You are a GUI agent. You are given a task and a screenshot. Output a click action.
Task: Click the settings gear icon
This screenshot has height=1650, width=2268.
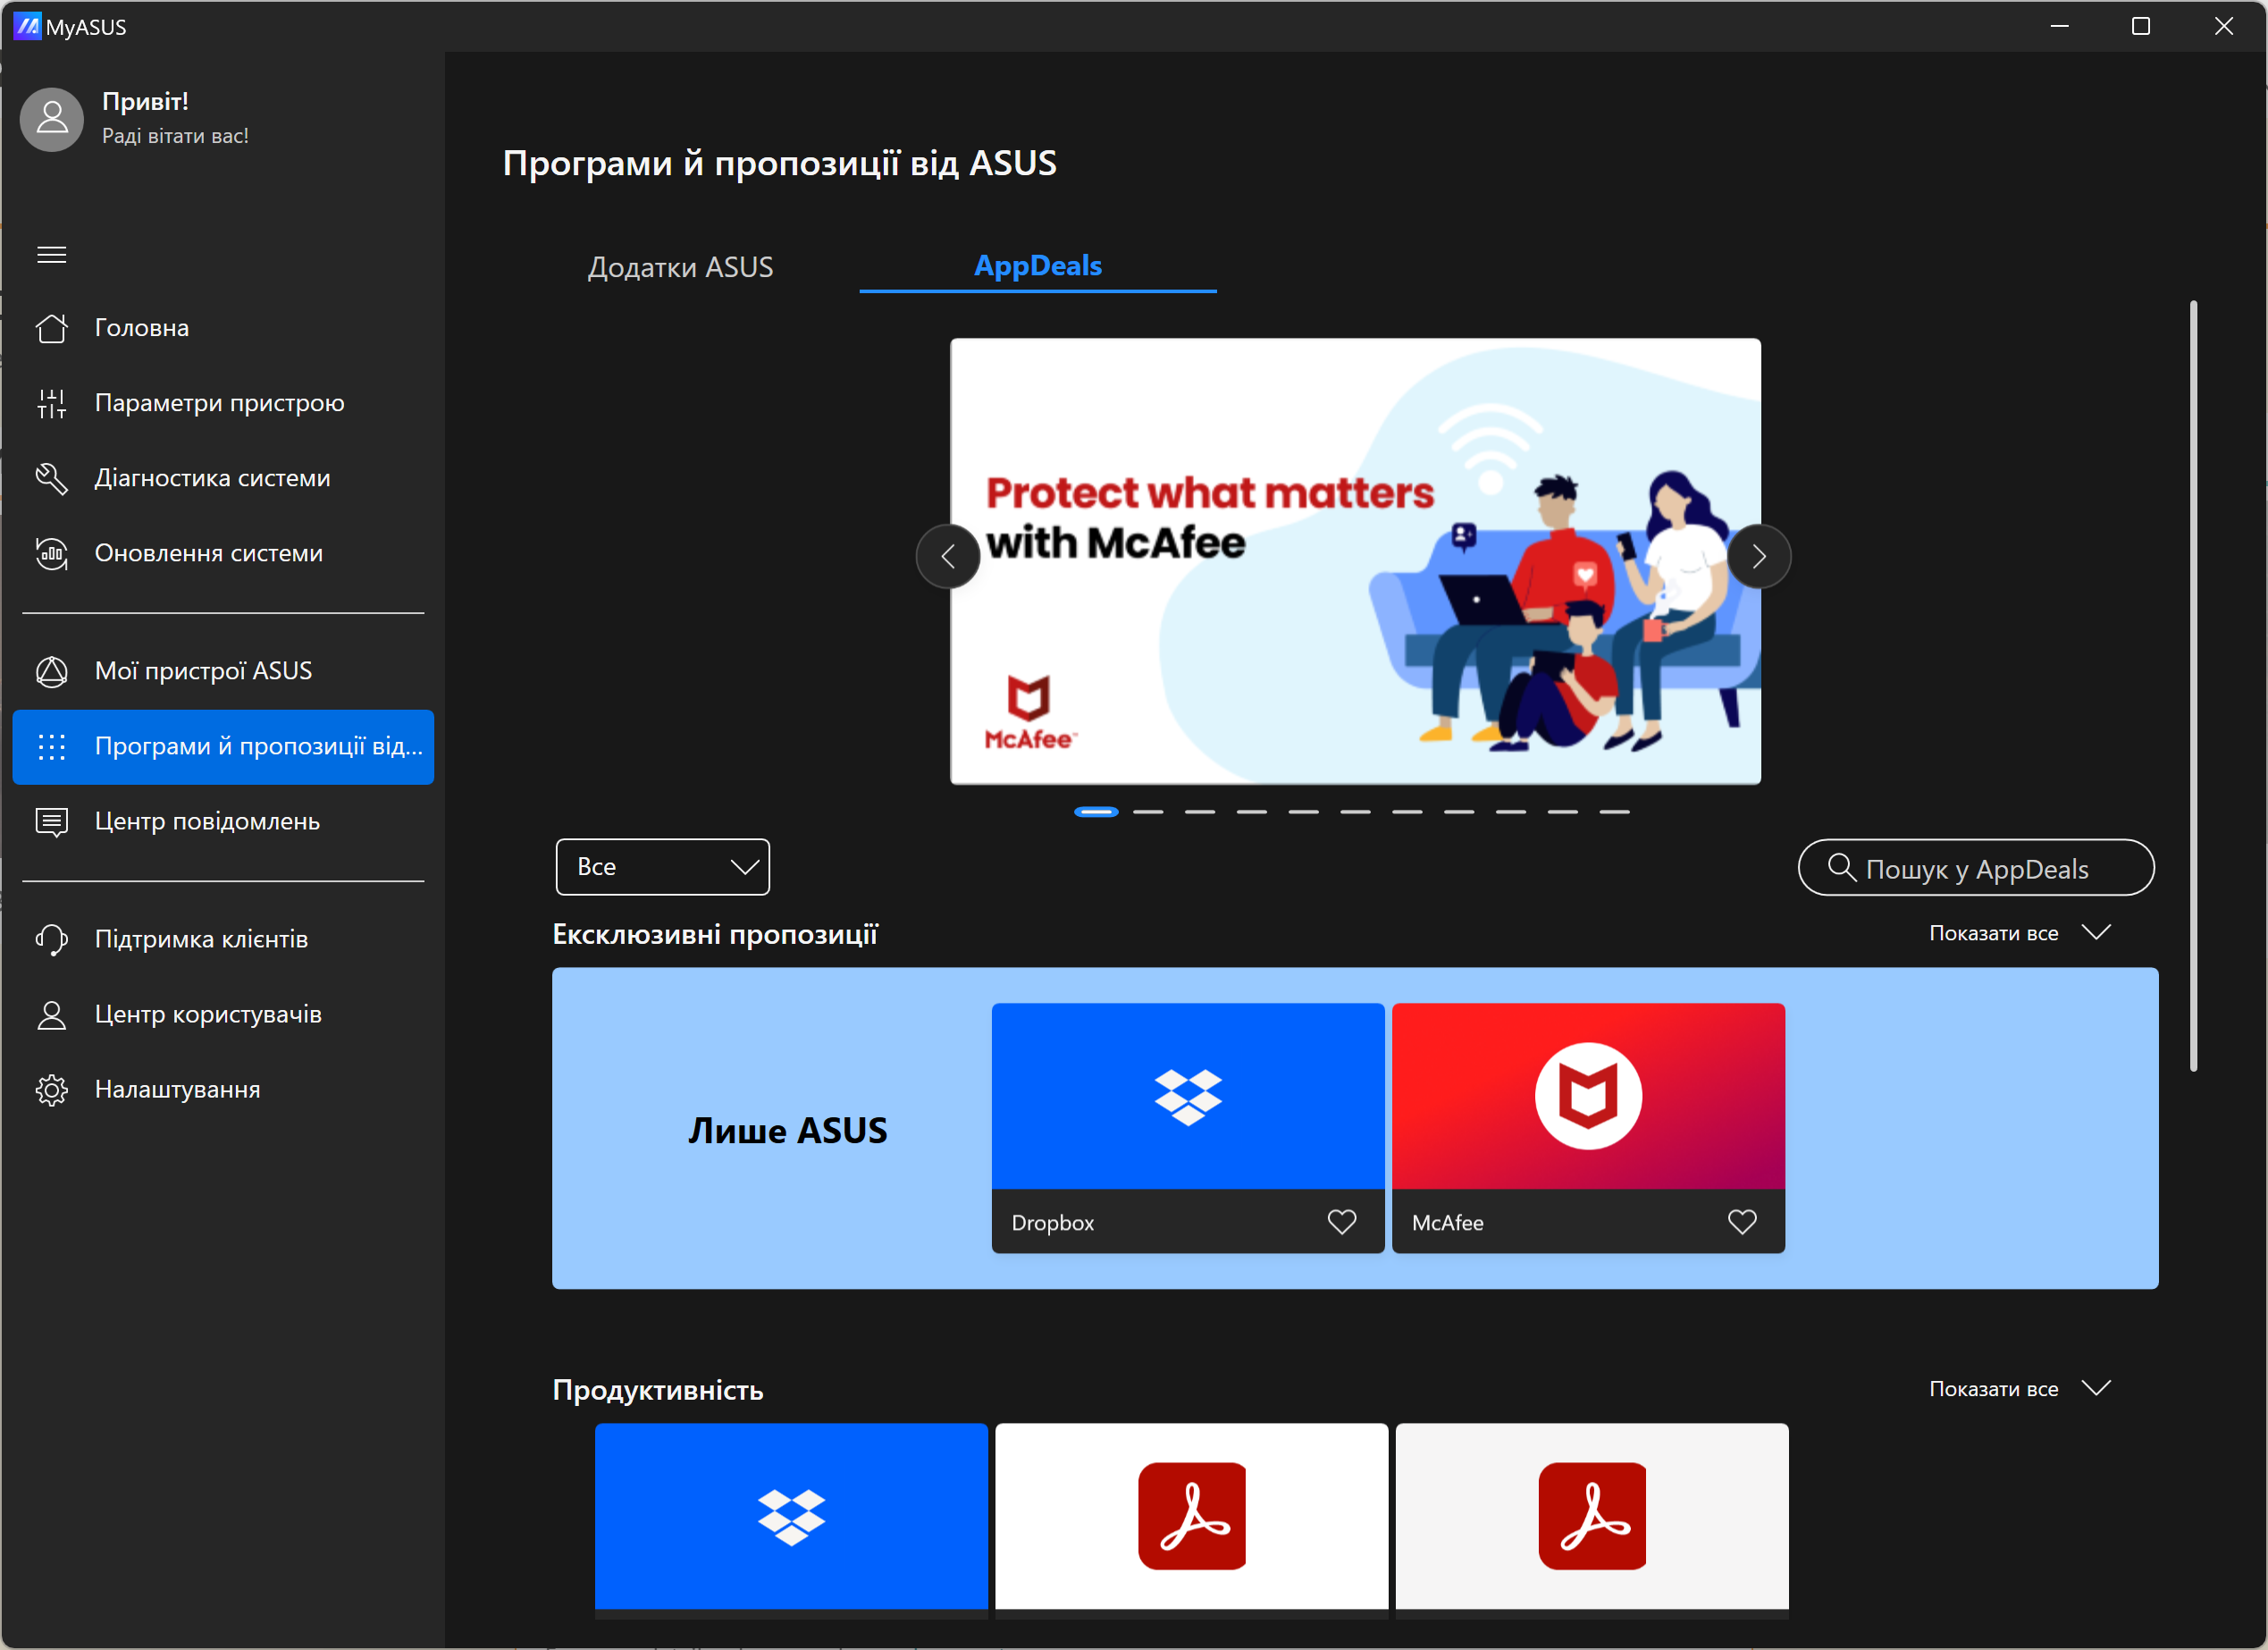[x=52, y=1090]
